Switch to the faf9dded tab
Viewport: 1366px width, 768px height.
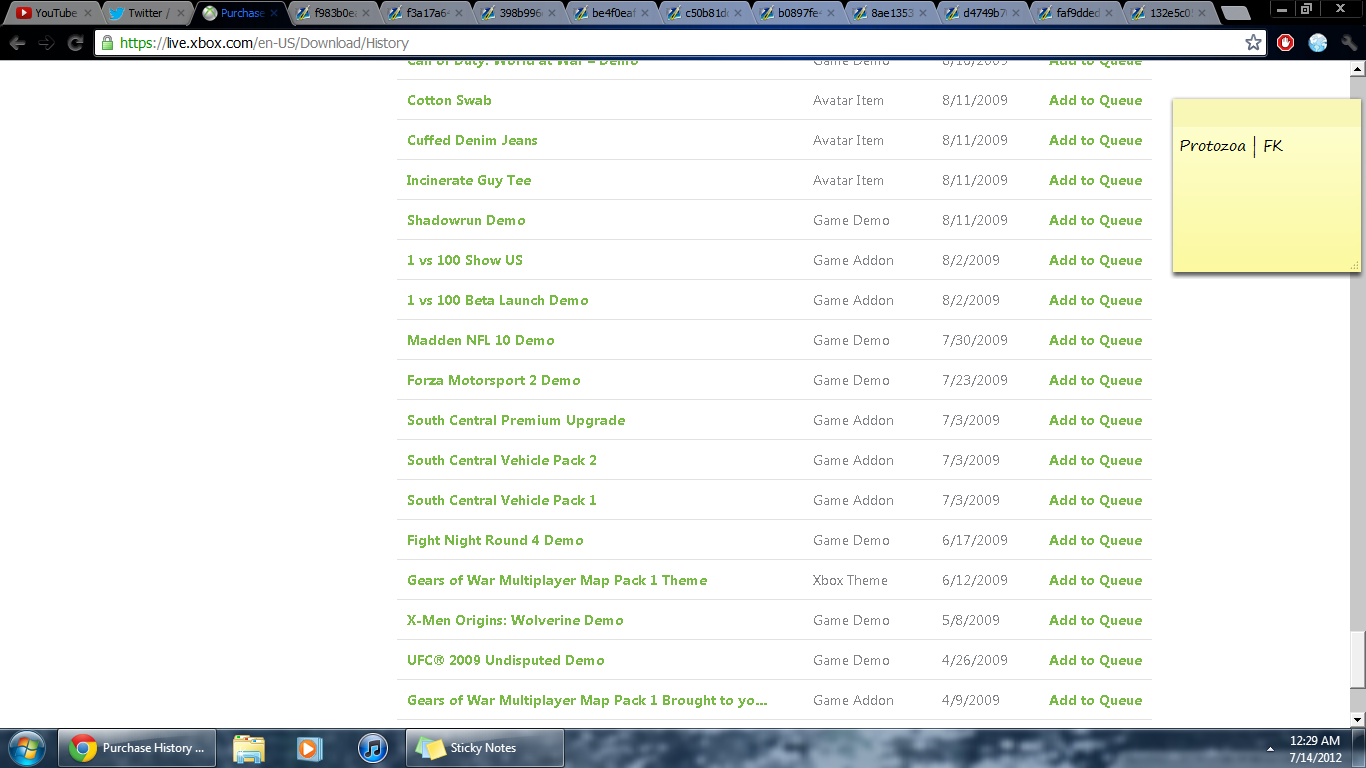coord(1073,13)
